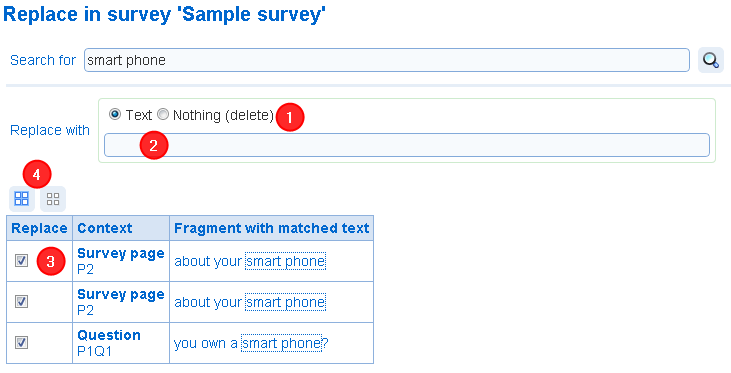
Task: Click the Replace with text box
Action: tap(407, 145)
